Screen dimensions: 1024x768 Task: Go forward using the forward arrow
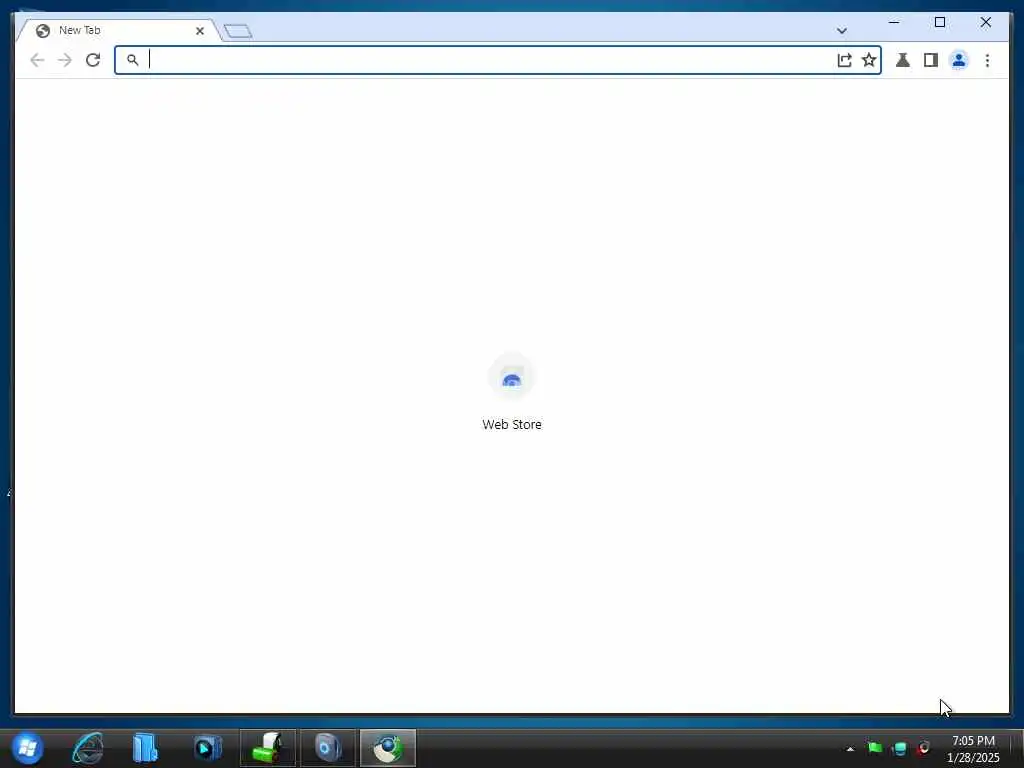[x=65, y=60]
